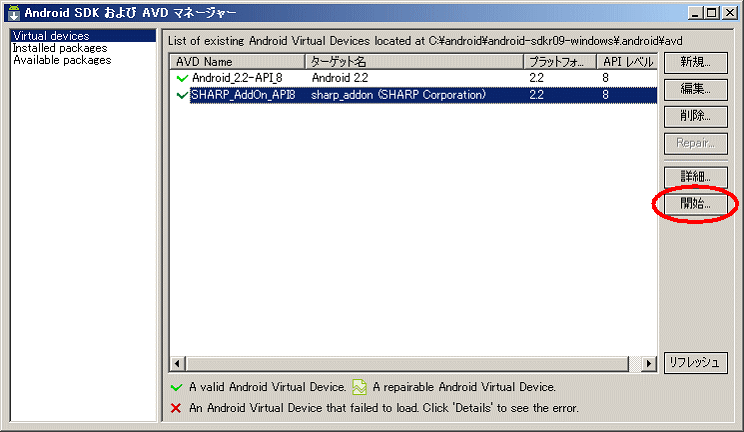Click platform 2.2 in SHARP_AddOn_API8 row
This screenshot has height=432, width=744.
(x=536, y=95)
